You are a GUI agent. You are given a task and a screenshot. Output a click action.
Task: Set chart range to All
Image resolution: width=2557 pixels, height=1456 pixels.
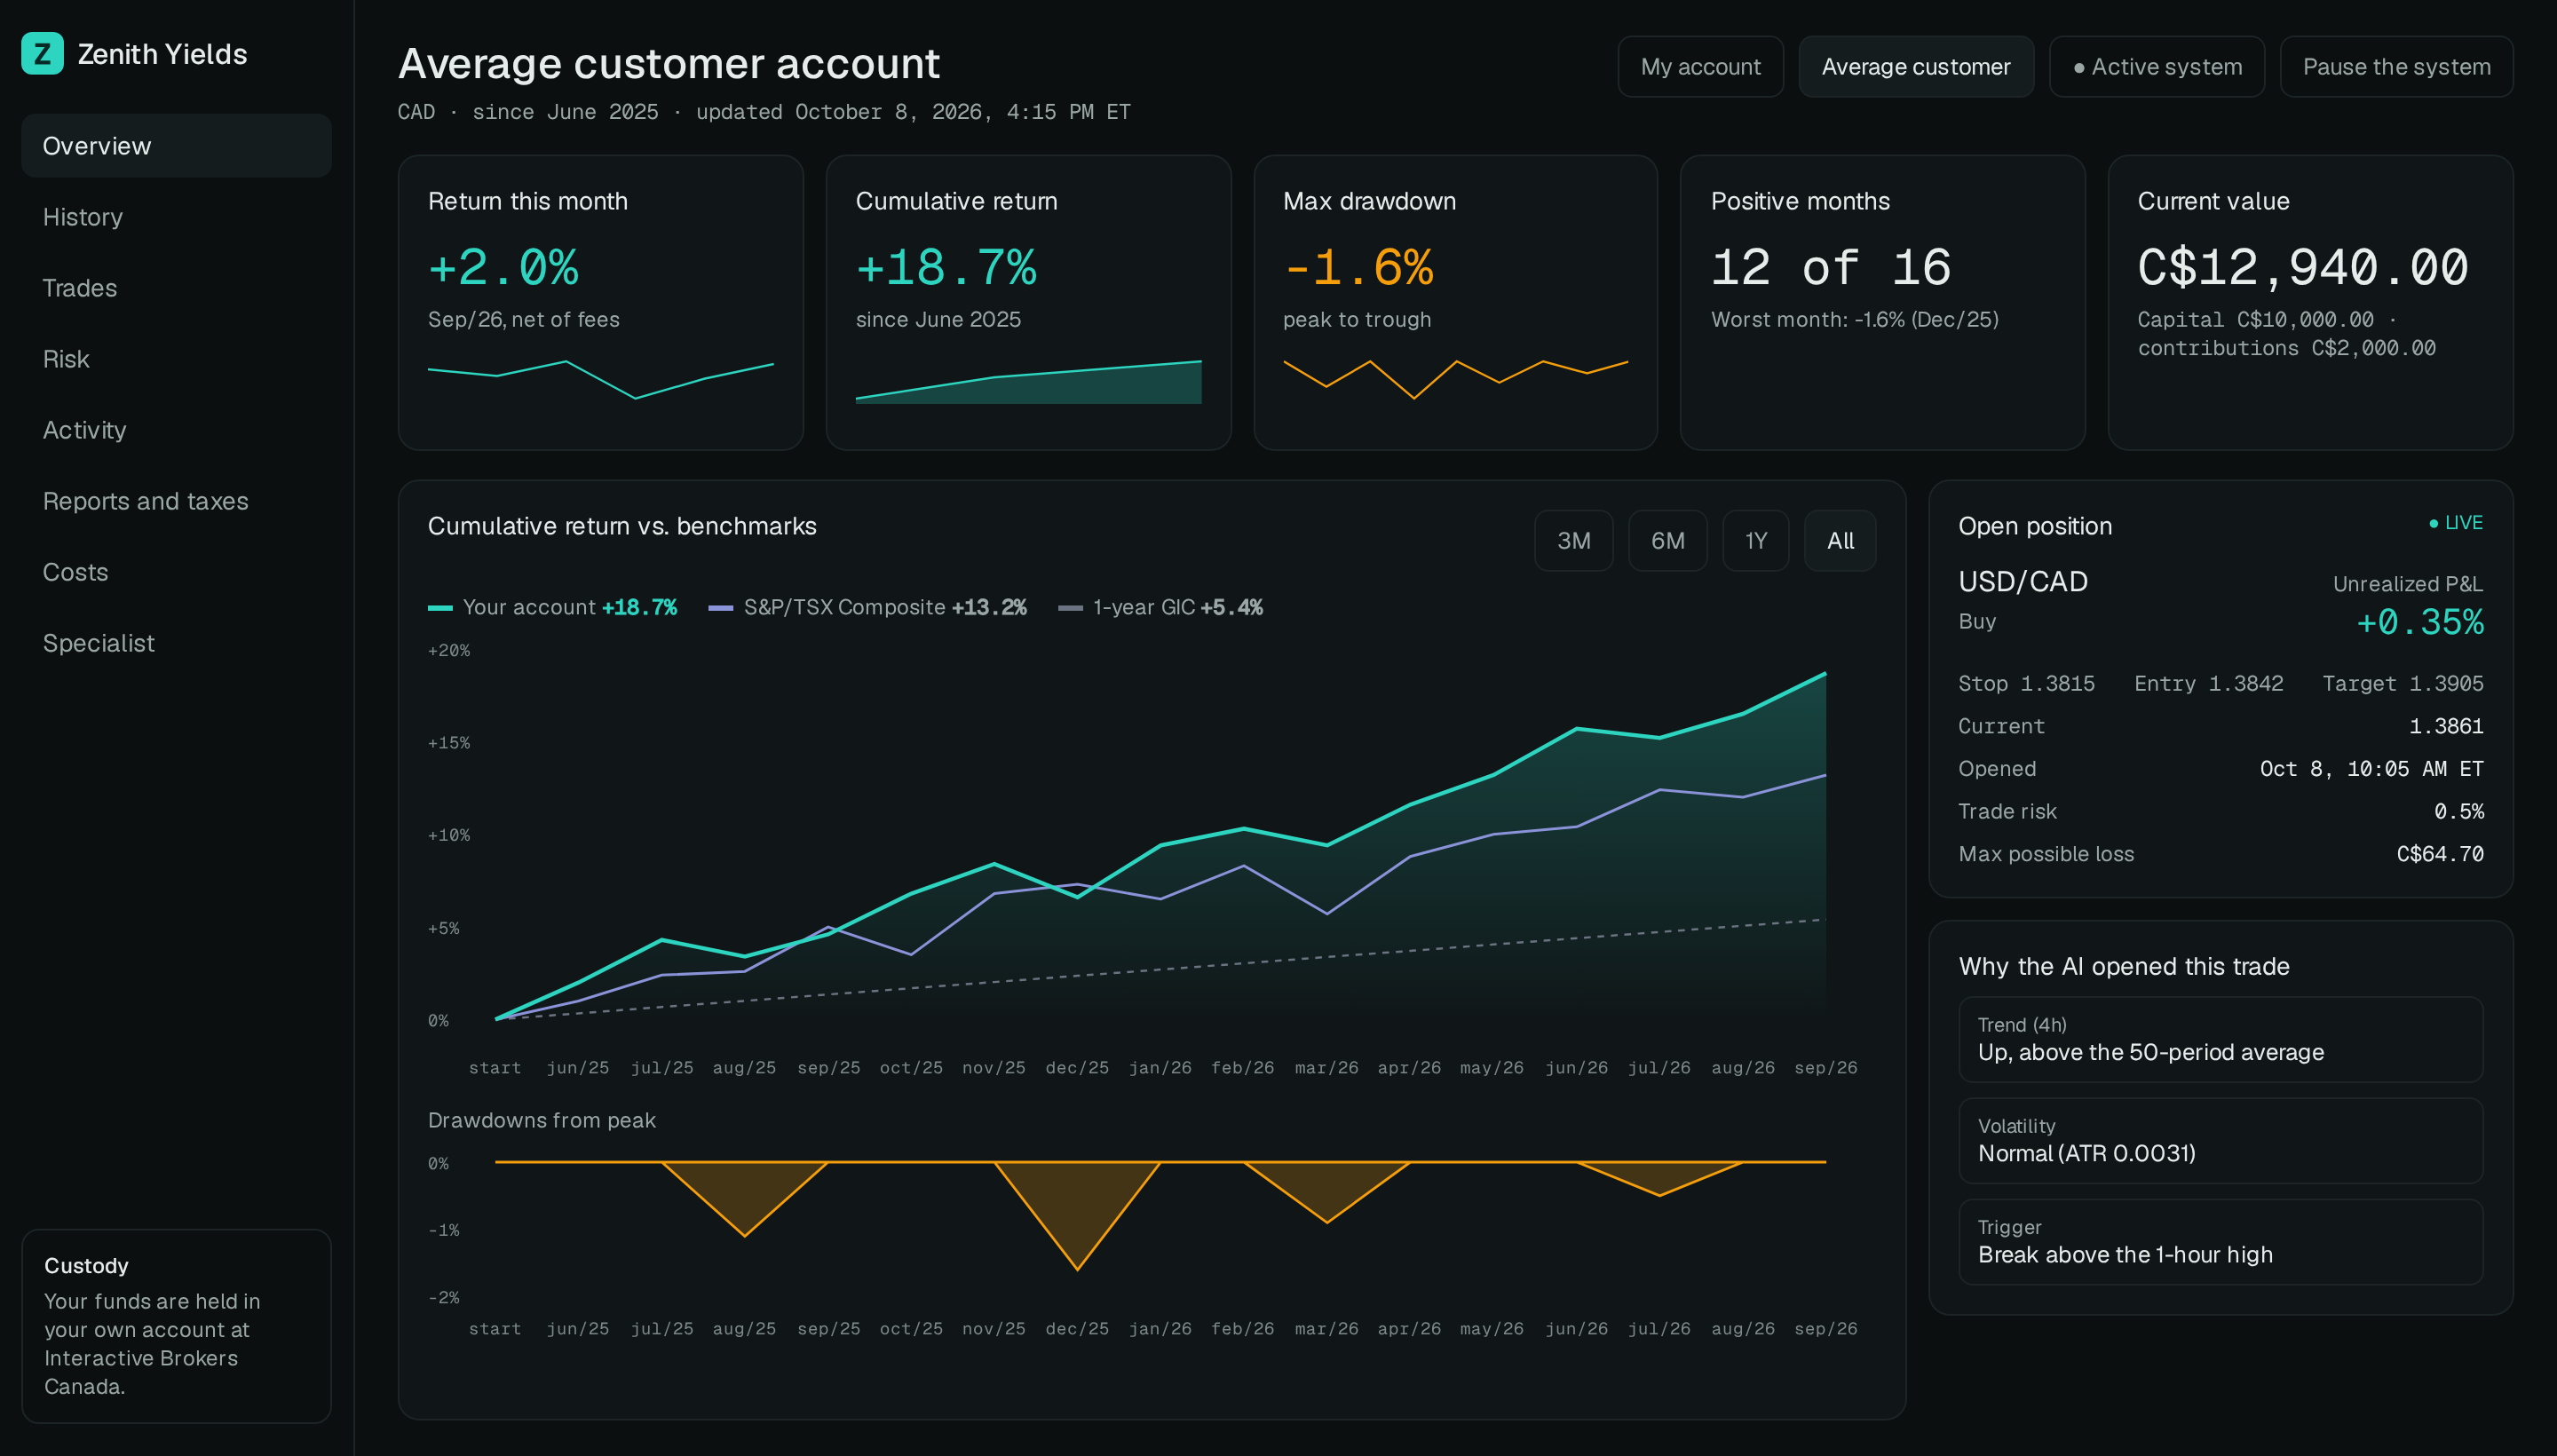click(1839, 541)
